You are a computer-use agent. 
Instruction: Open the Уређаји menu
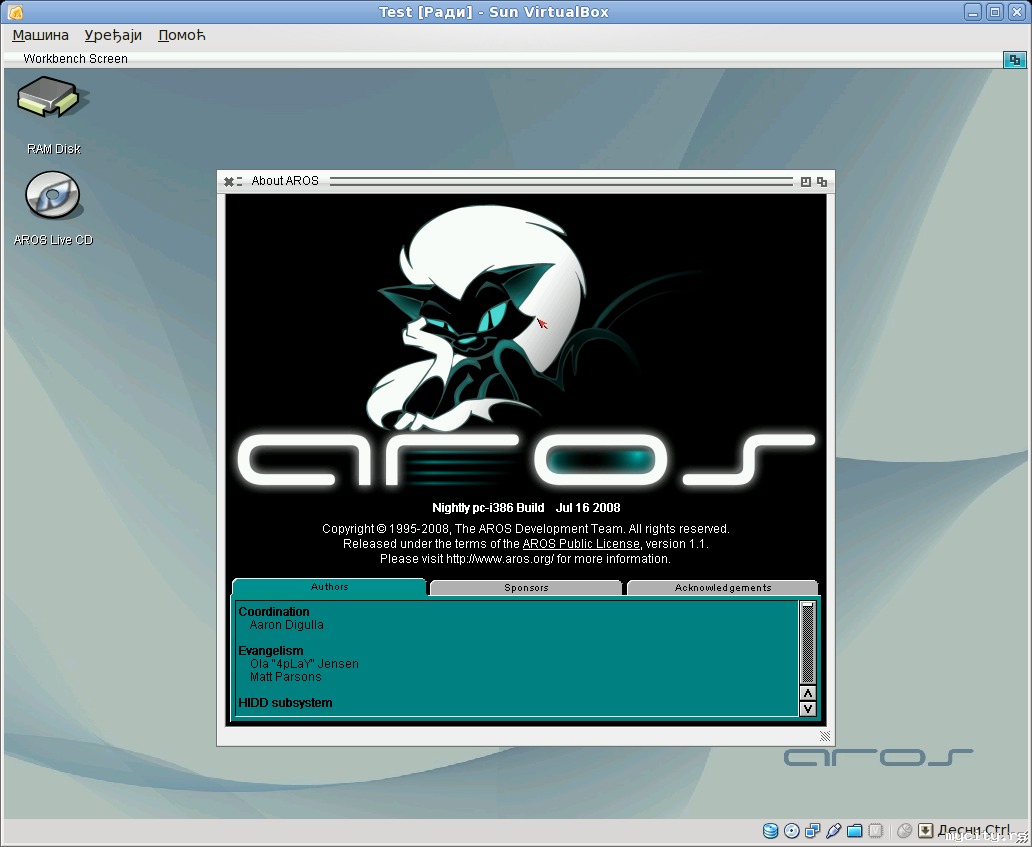tap(113, 36)
